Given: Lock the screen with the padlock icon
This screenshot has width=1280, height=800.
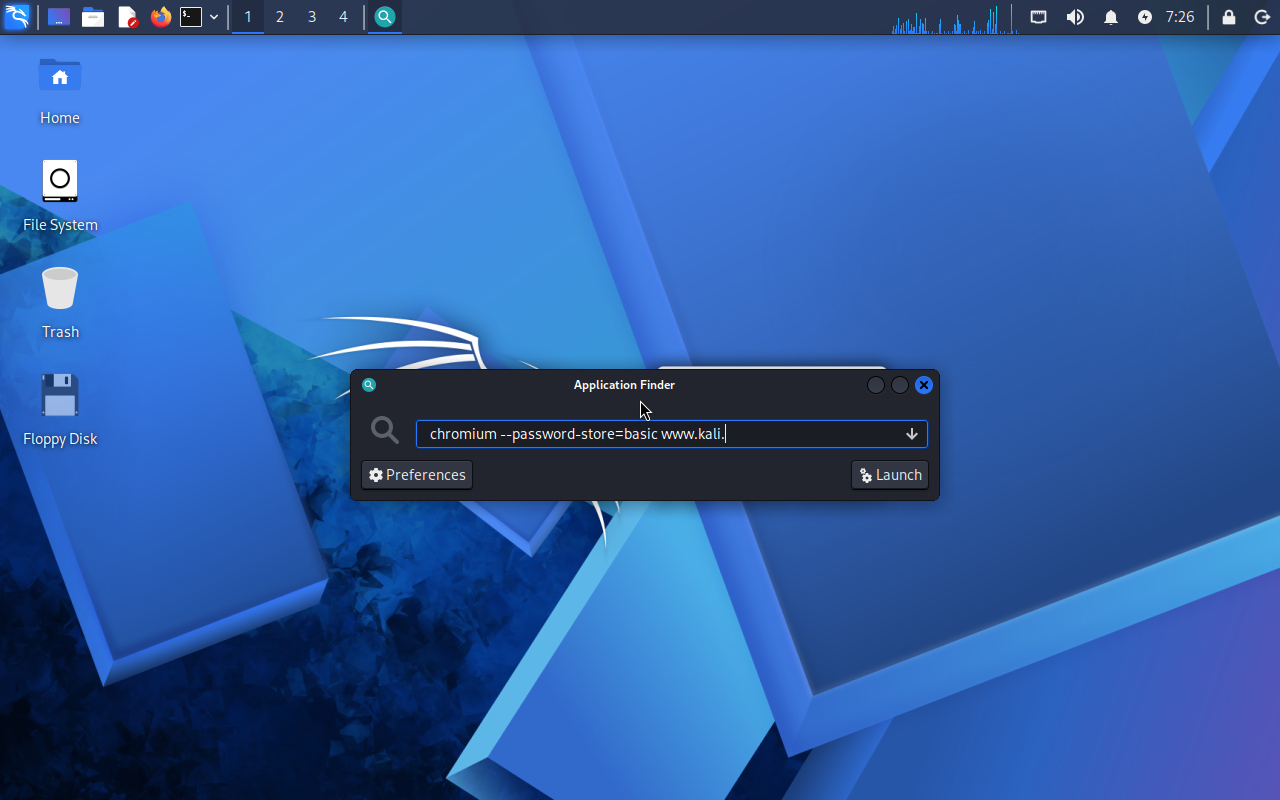Looking at the screenshot, I should 1229,17.
